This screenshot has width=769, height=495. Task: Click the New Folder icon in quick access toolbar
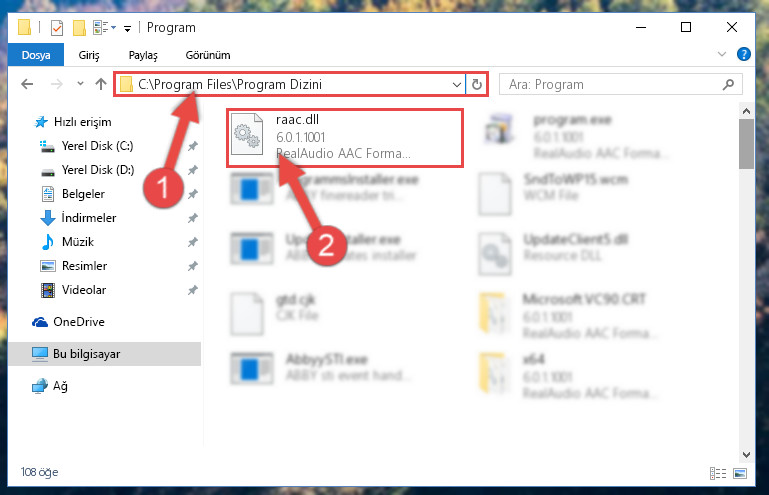(x=79, y=28)
